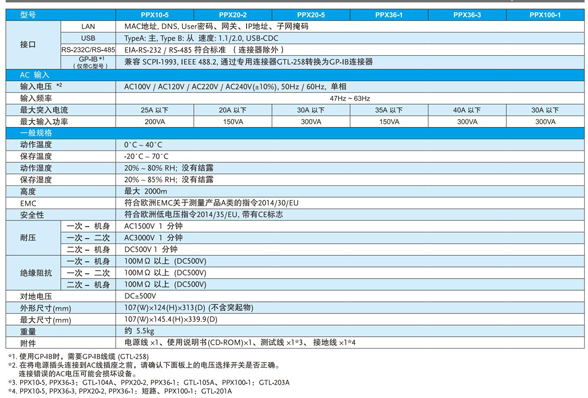Screen dimensions: 588x398
Task: Click the PPX10-5 column header
Action: 154,15
